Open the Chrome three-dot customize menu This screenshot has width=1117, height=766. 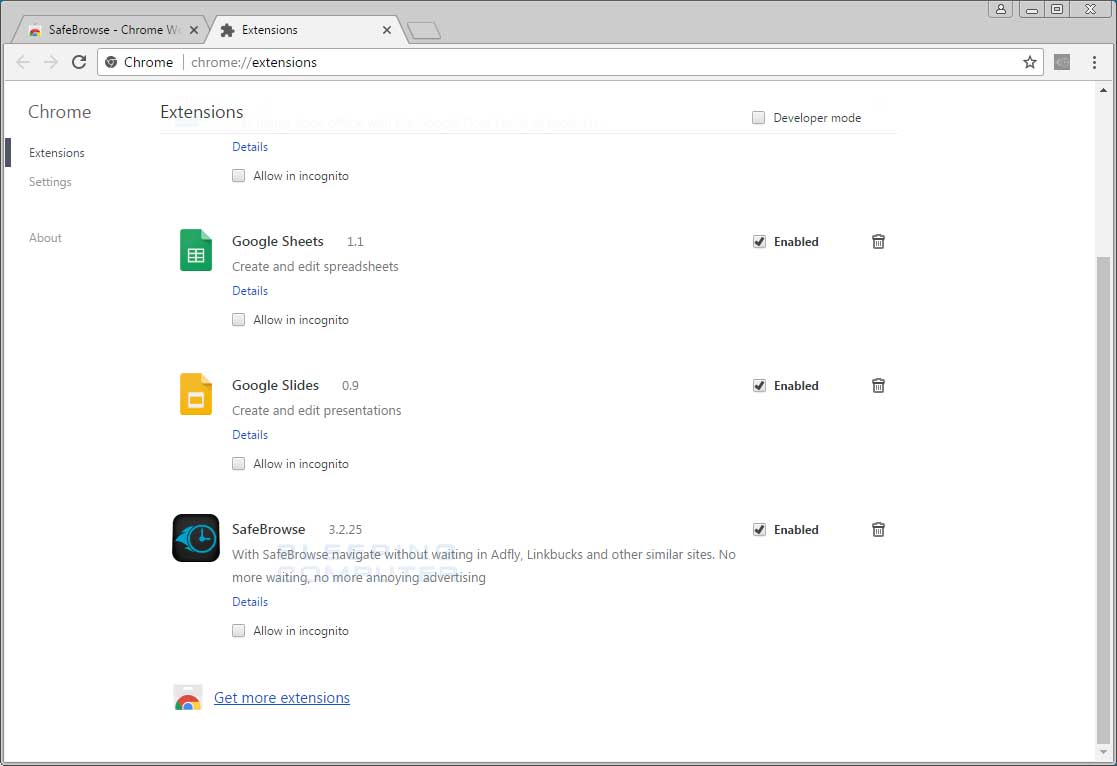1094,62
